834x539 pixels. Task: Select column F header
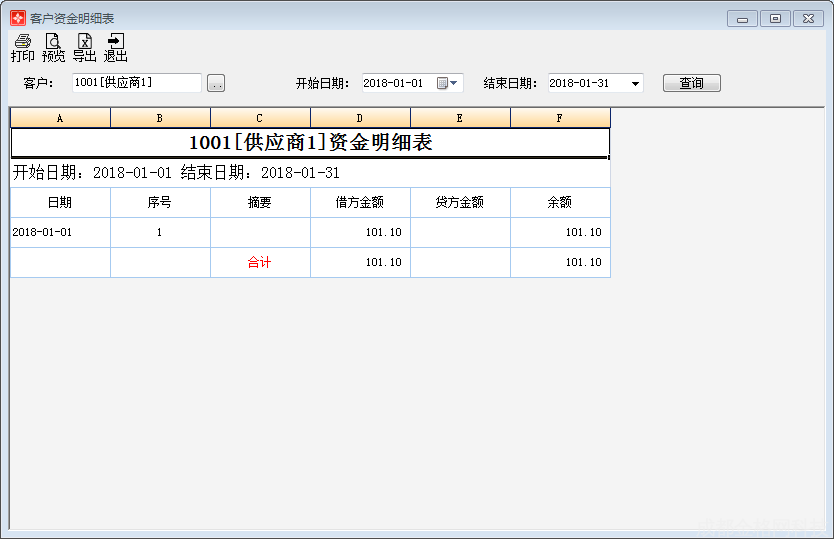click(560, 118)
